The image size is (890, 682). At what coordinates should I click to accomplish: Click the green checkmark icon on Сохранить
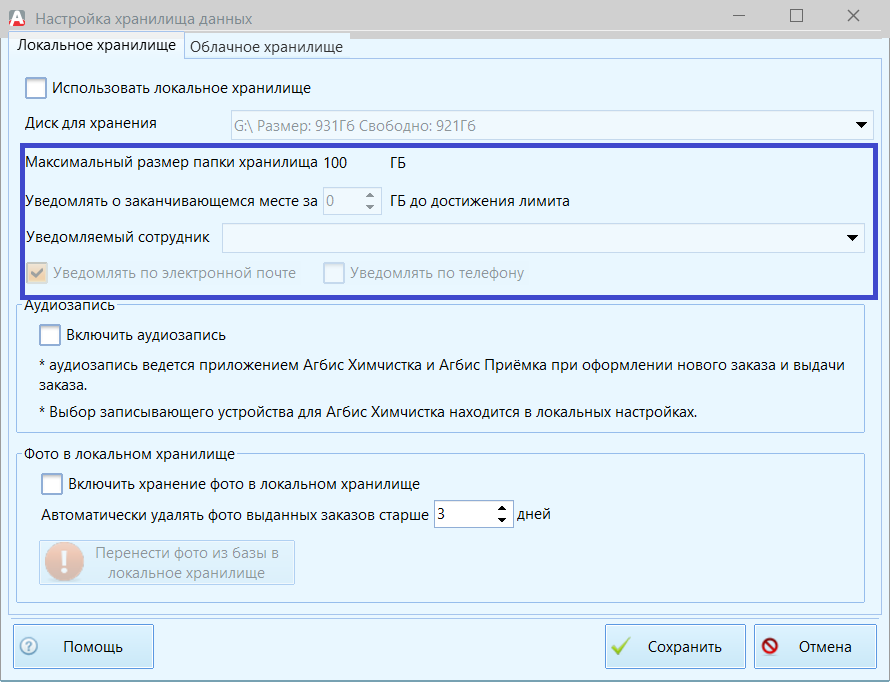(x=621, y=646)
